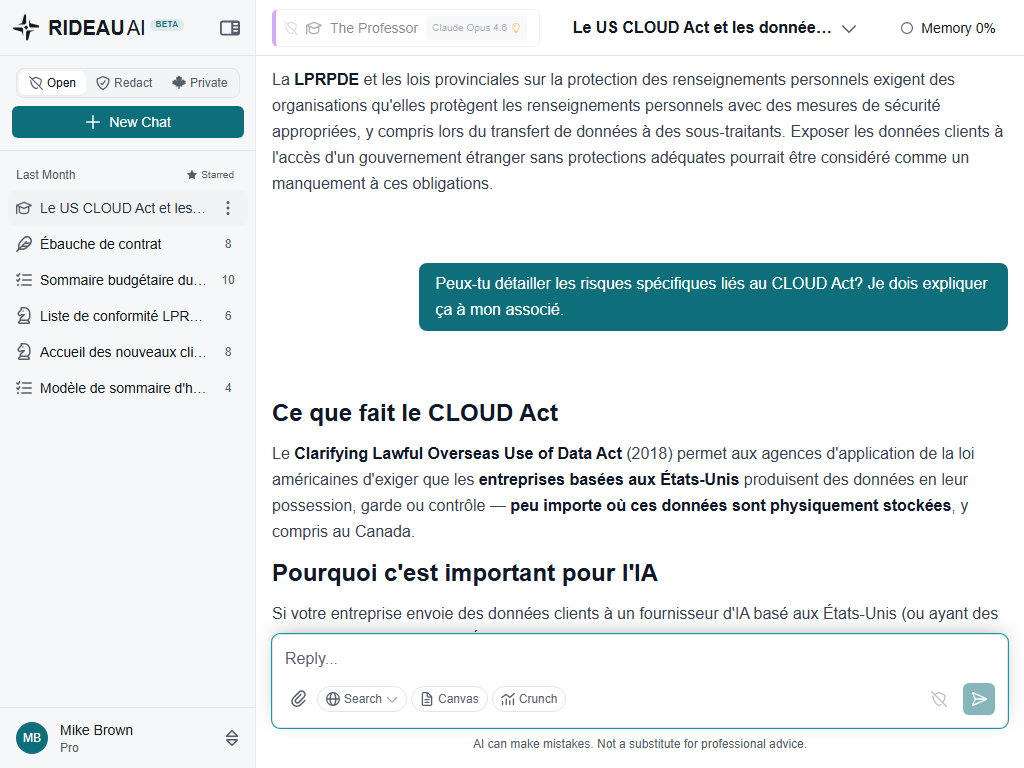Attach a file with paperclip icon

click(298, 699)
